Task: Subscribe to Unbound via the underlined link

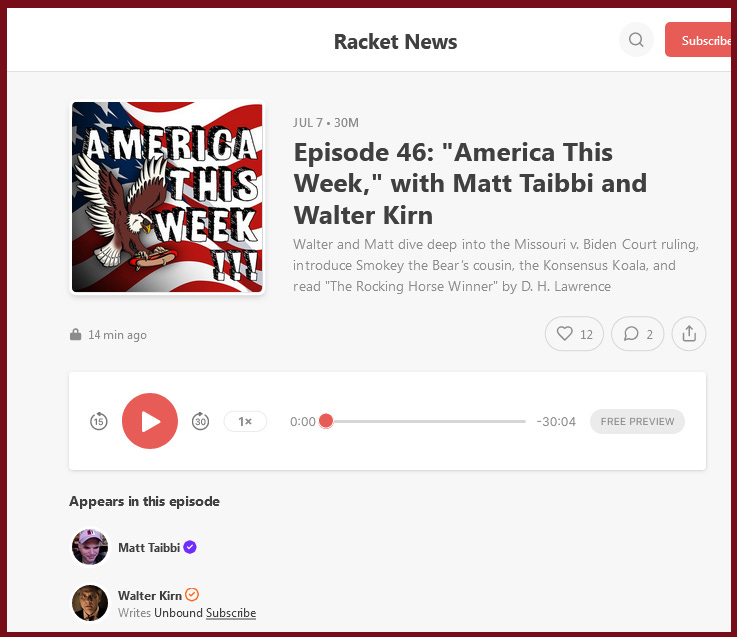Action: point(231,613)
